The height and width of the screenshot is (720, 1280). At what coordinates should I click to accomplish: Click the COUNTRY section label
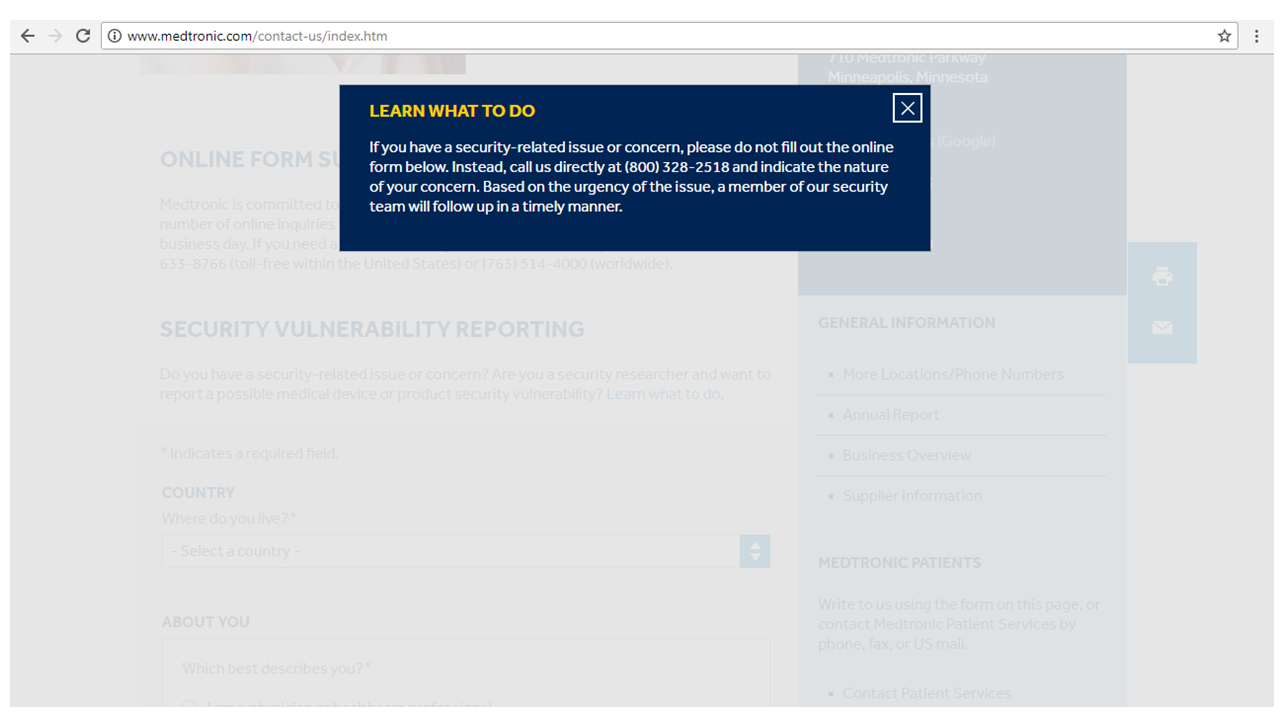tap(198, 493)
